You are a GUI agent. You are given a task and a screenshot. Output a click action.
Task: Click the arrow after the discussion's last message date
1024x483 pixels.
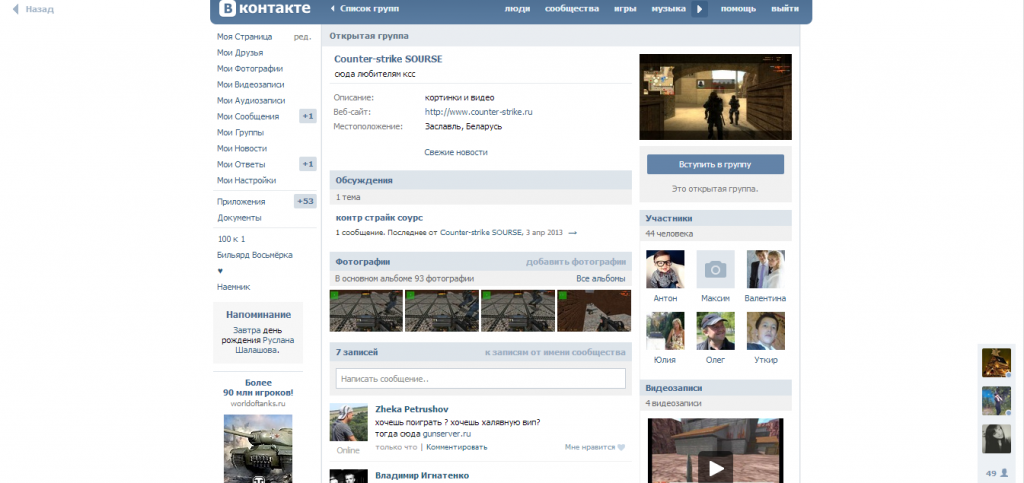tap(573, 233)
